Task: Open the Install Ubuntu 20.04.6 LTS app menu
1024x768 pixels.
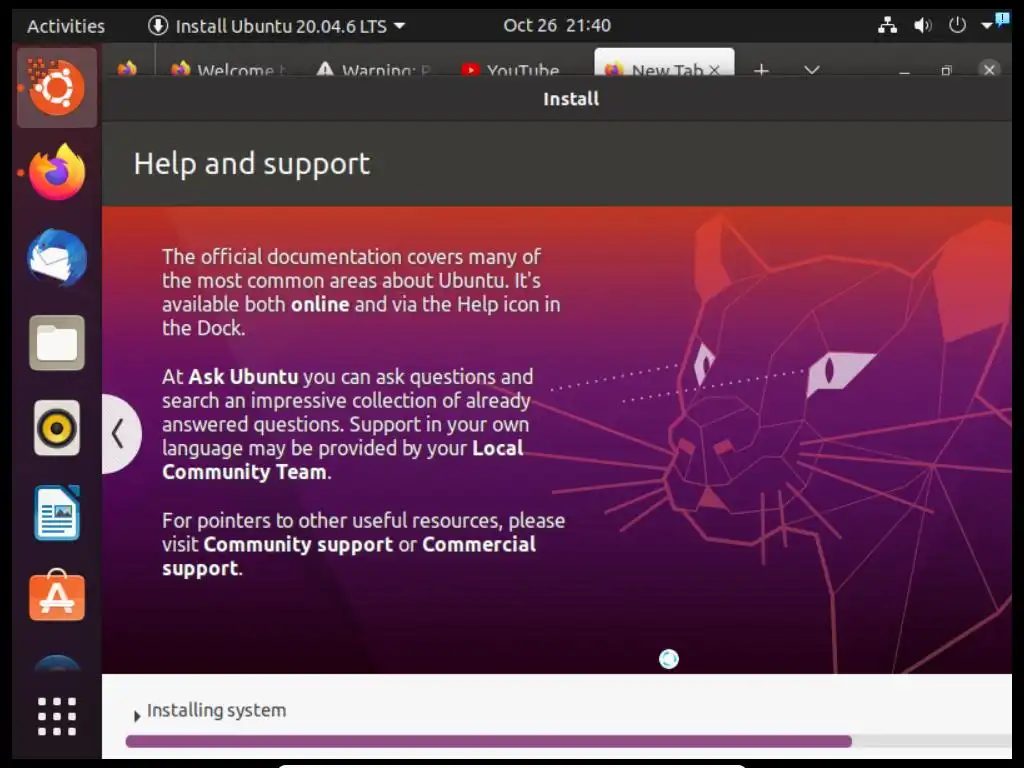Action: [277, 26]
